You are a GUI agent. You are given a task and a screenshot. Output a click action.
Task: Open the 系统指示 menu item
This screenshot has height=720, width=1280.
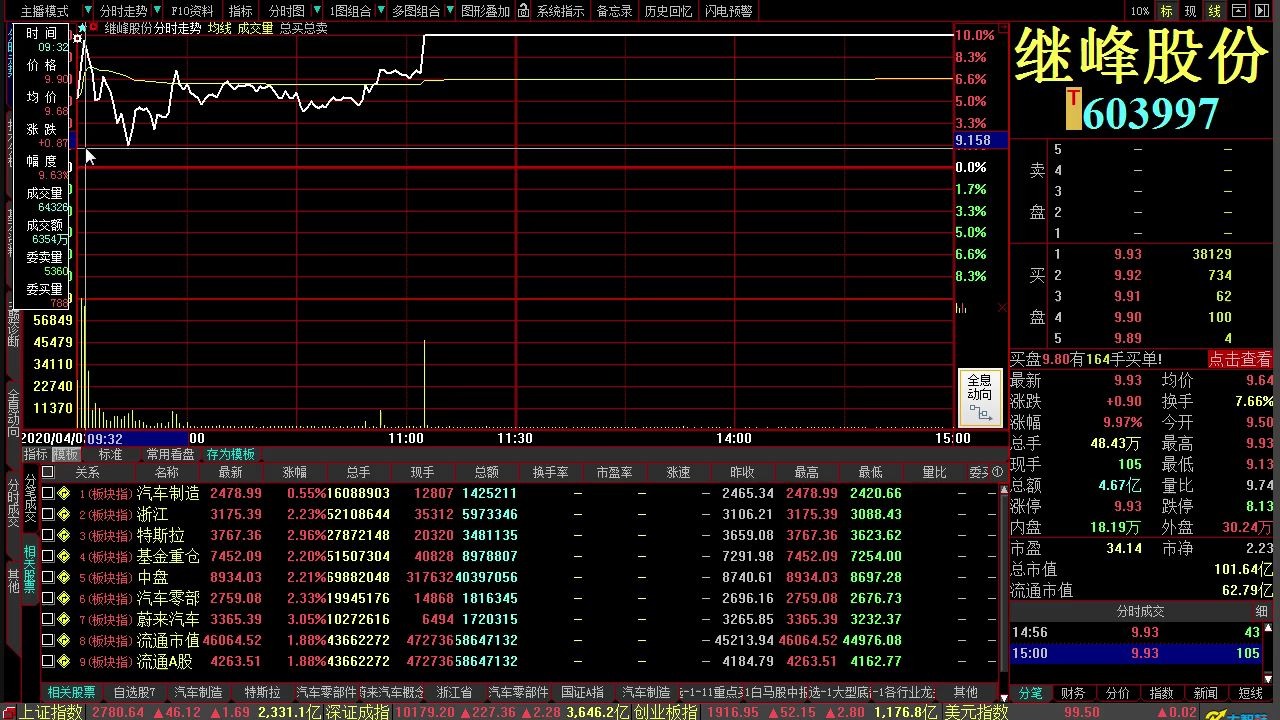click(561, 11)
